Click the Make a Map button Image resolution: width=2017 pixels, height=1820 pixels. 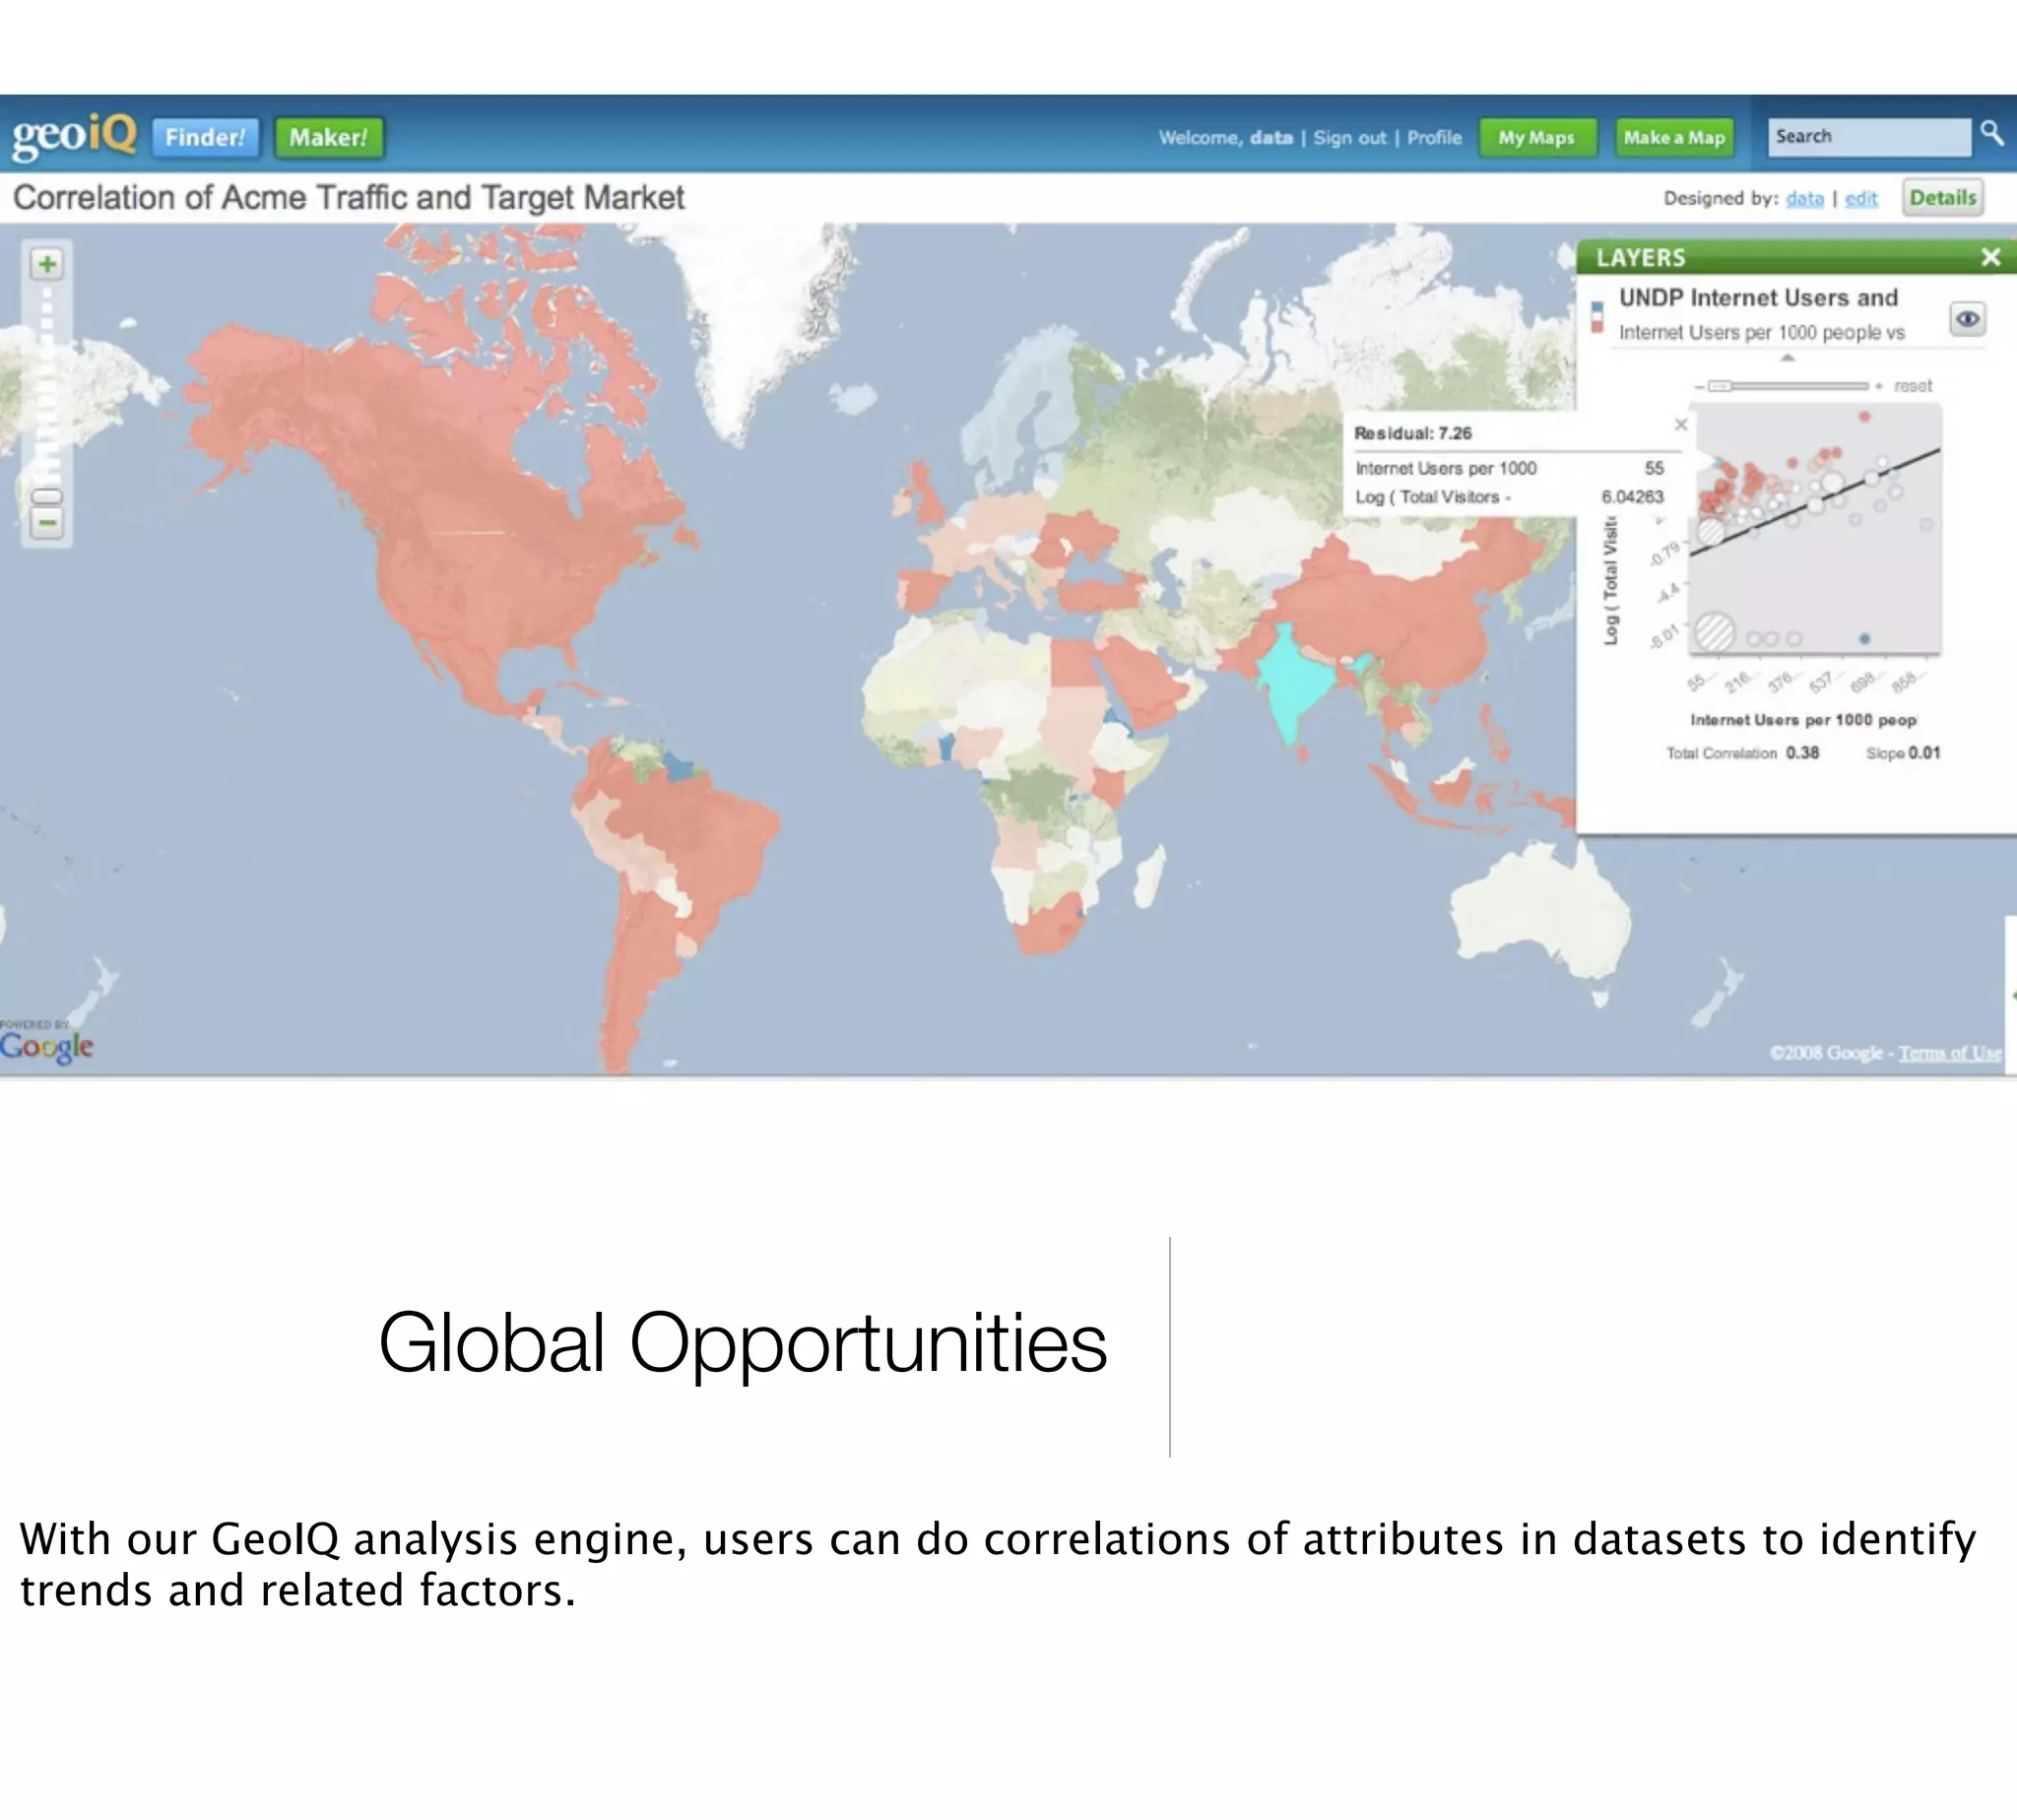coord(1674,138)
